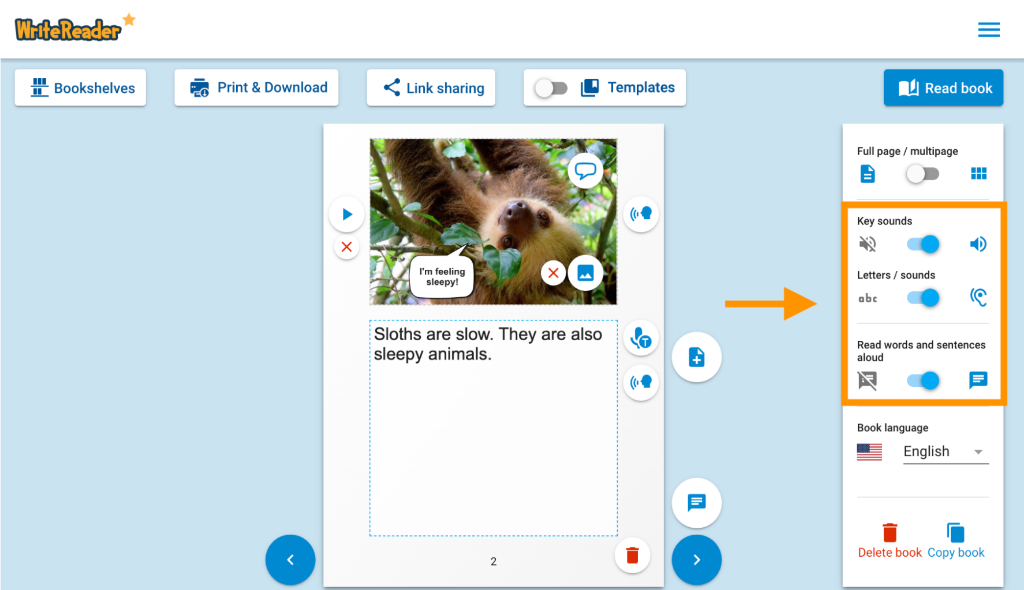Click the Templates label
Screen dimensions: 1024x590
[641, 88]
